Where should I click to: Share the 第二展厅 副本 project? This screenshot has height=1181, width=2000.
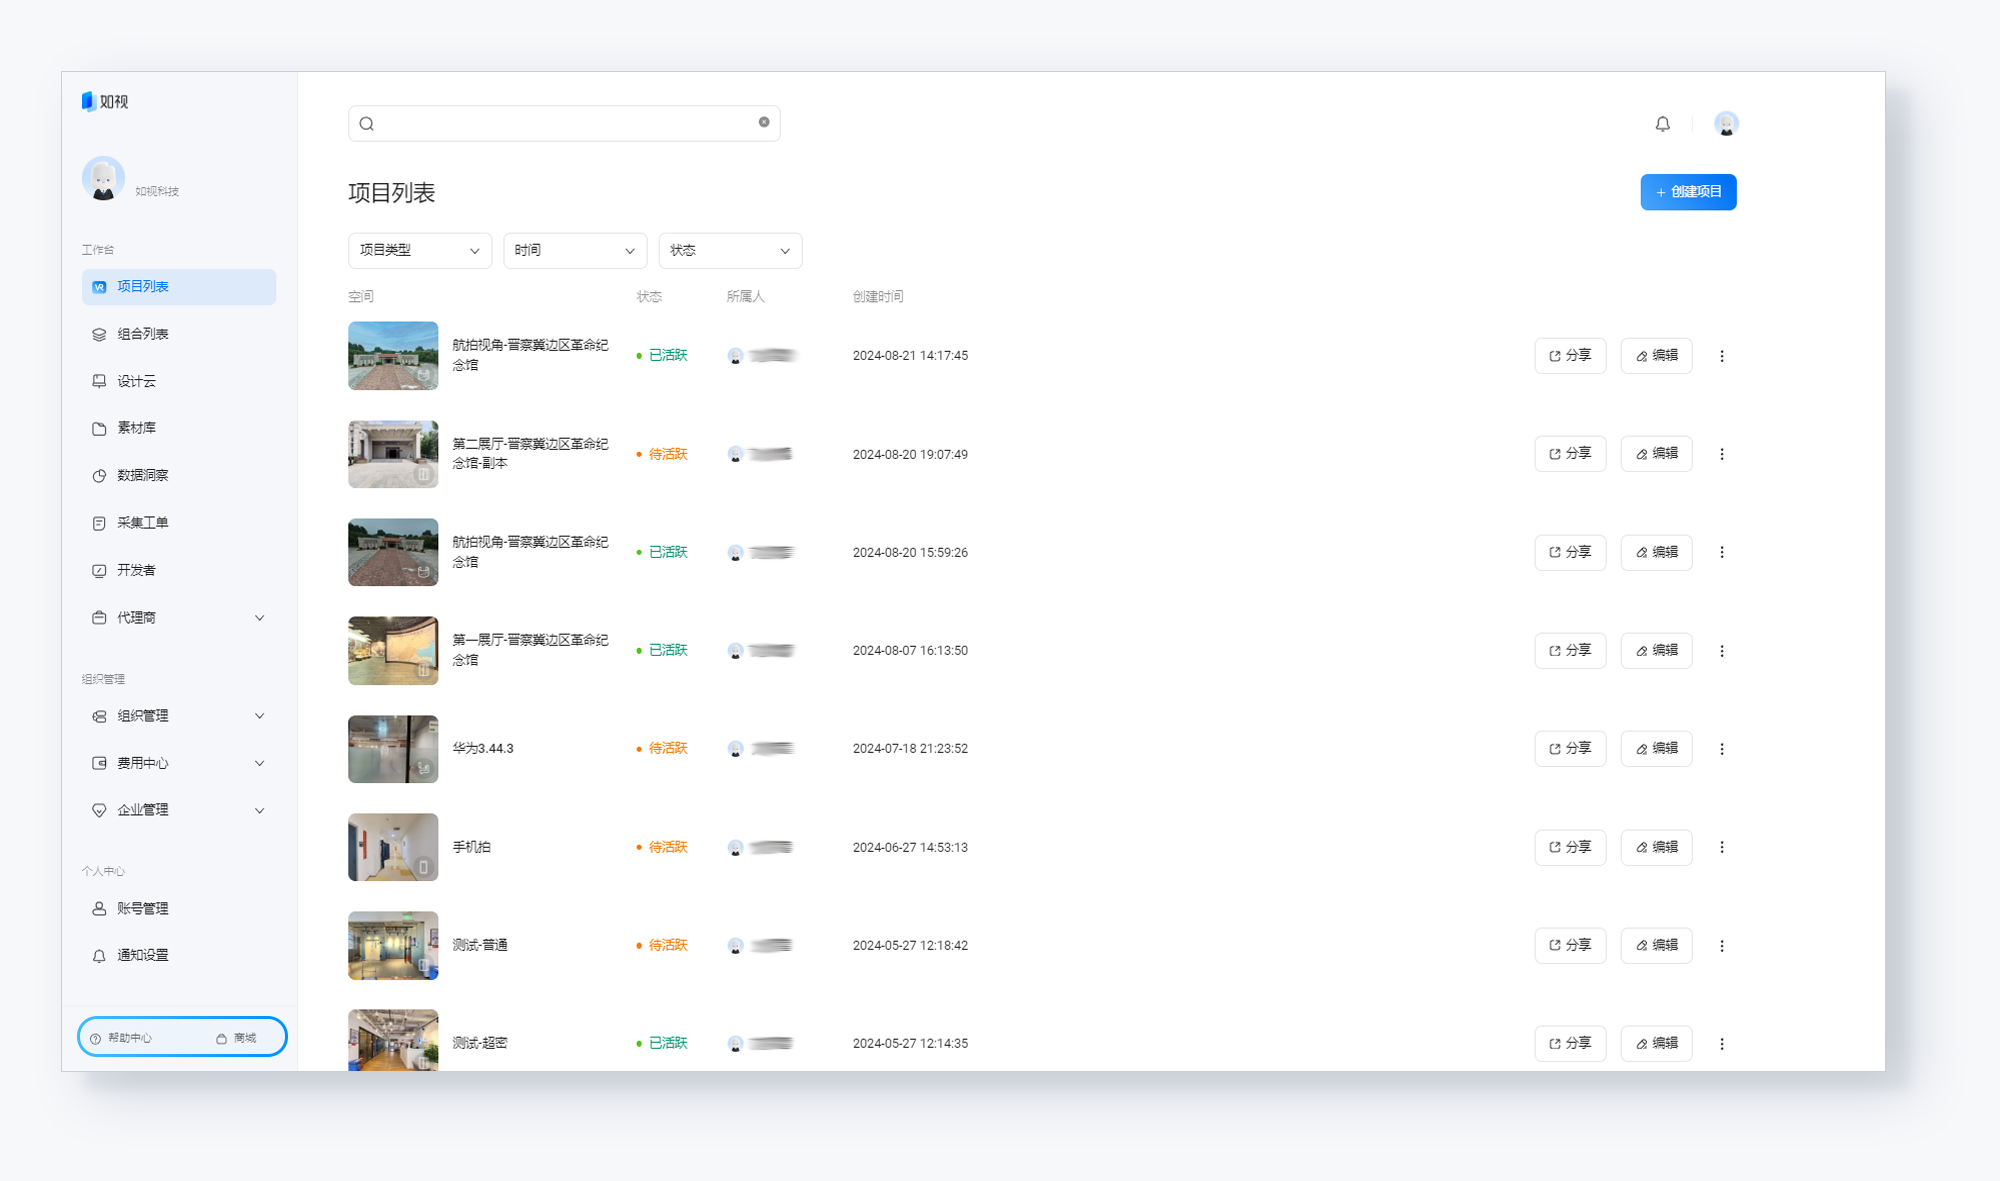tap(1570, 454)
